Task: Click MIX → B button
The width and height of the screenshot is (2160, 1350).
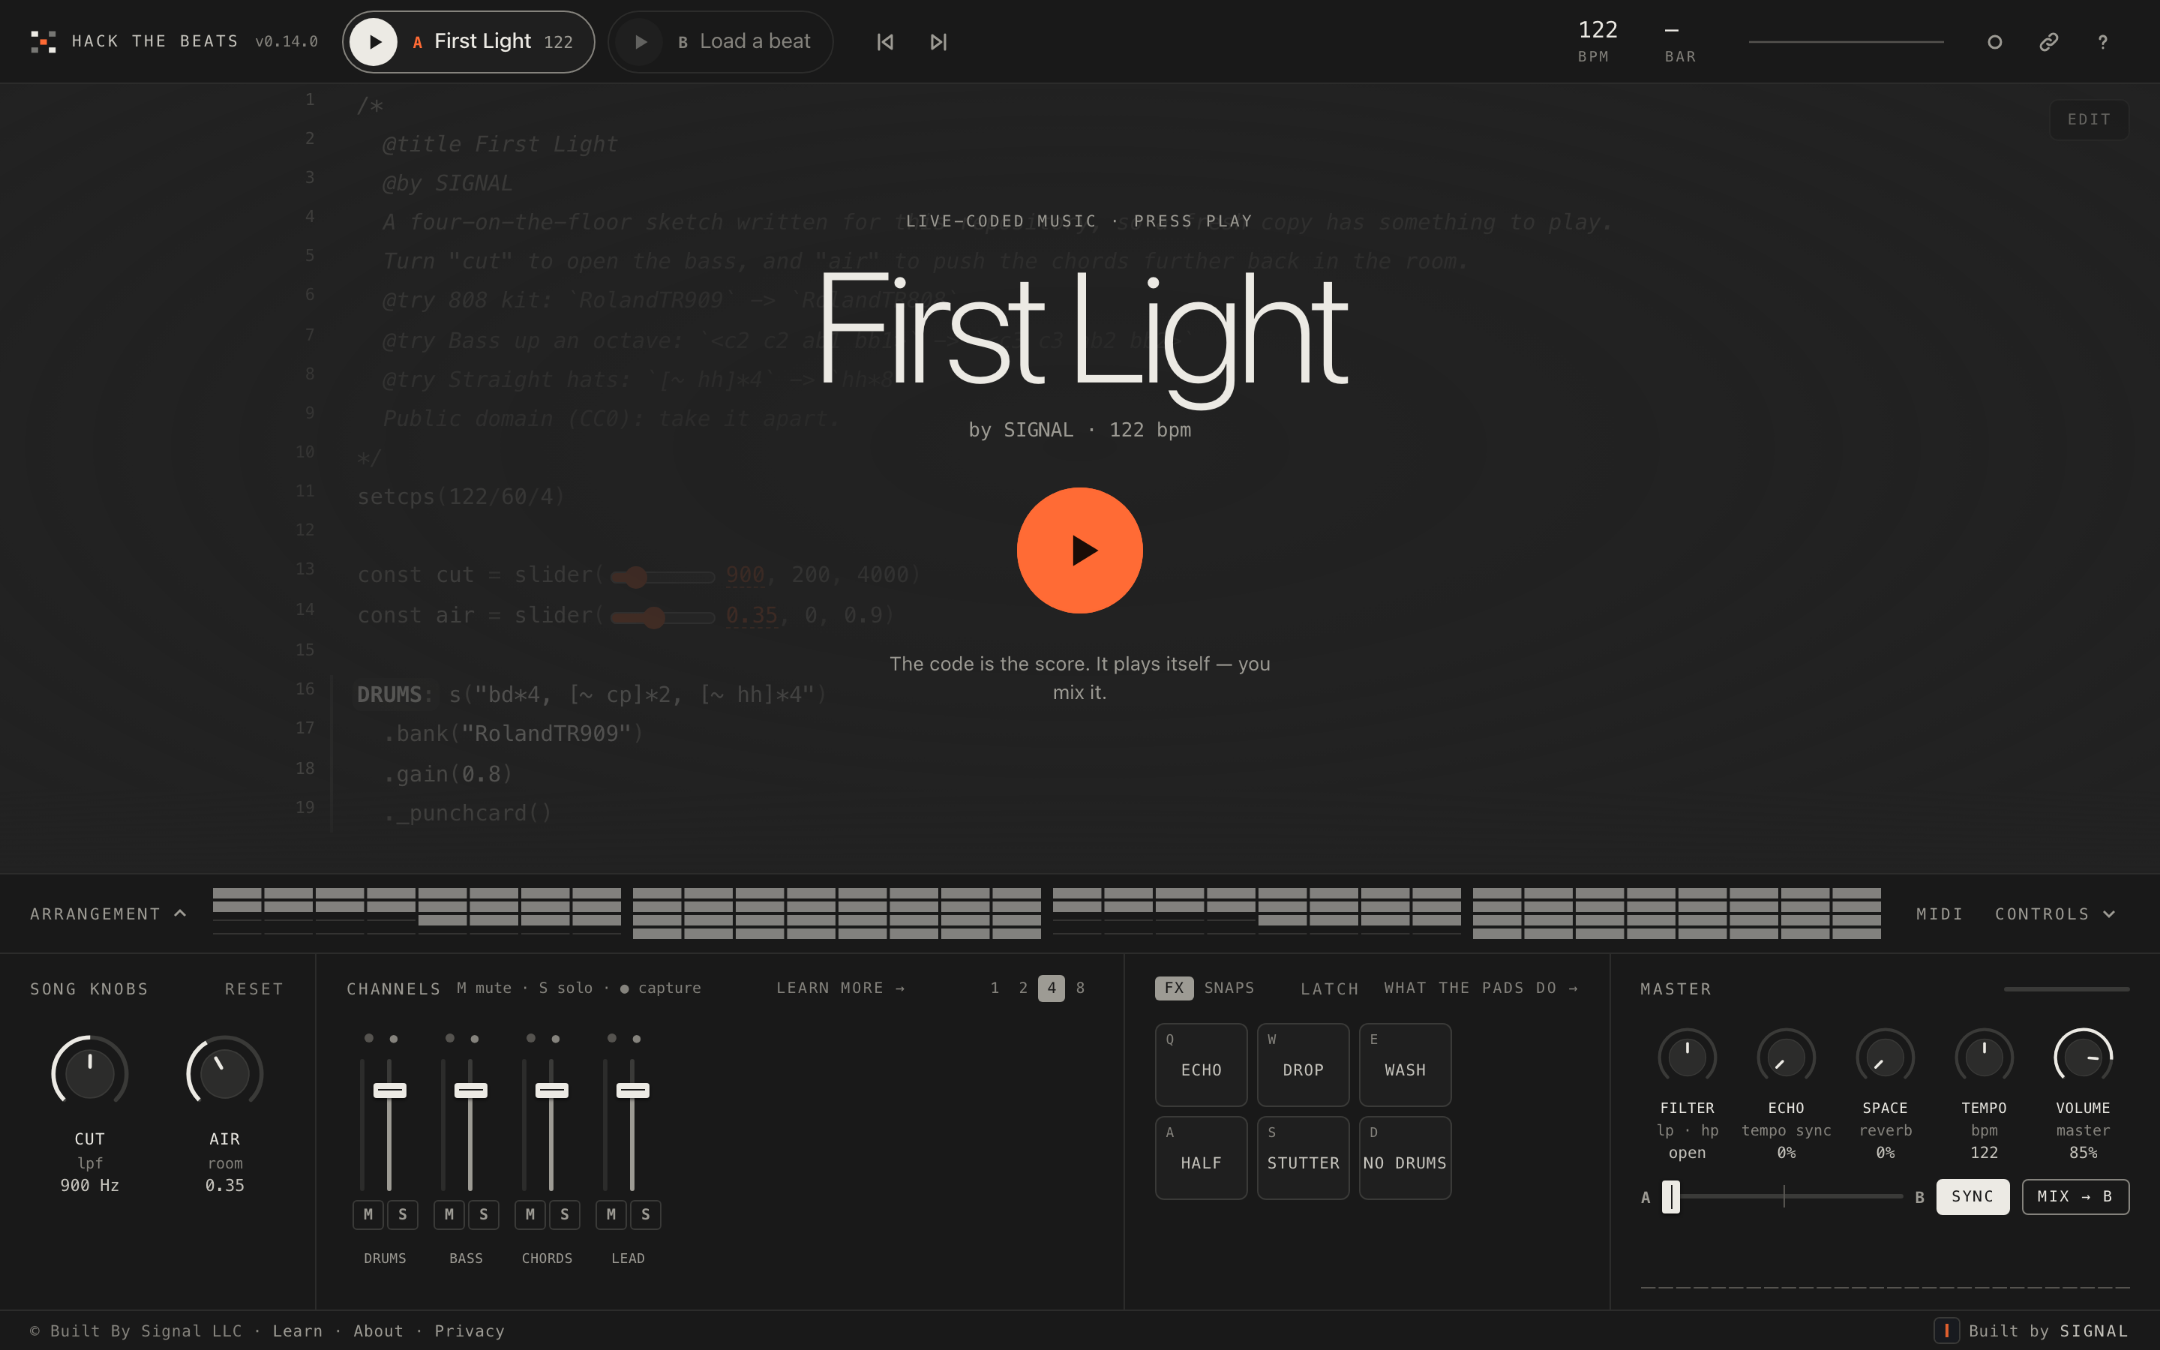Action: point(2075,1197)
